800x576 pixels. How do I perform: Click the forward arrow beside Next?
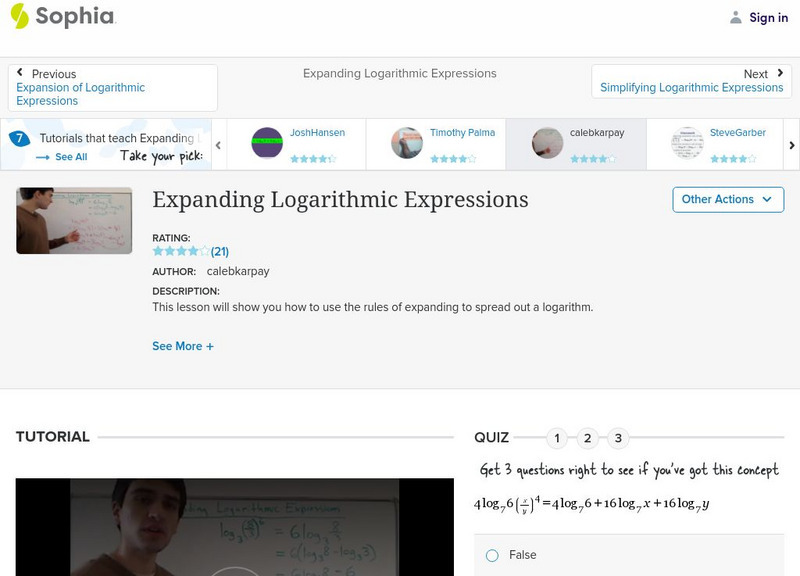pos(779,73)
